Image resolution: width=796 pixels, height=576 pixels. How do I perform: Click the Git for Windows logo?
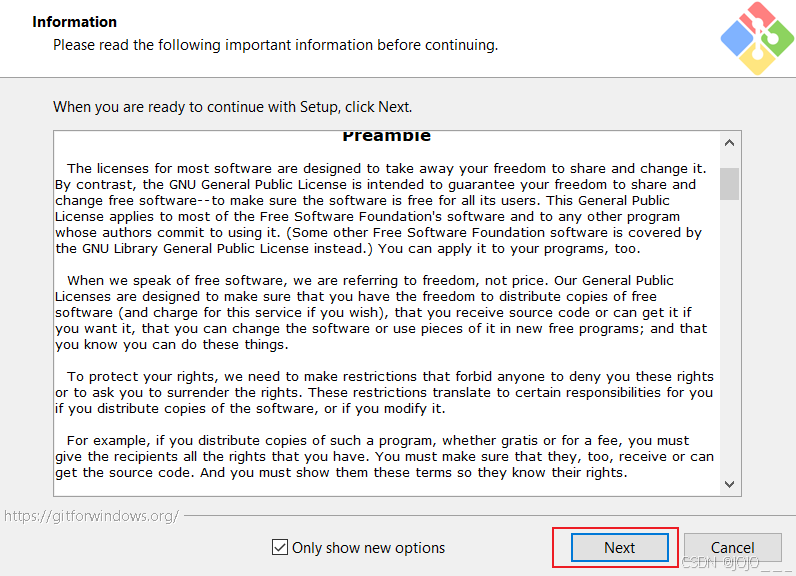(757, 38)
